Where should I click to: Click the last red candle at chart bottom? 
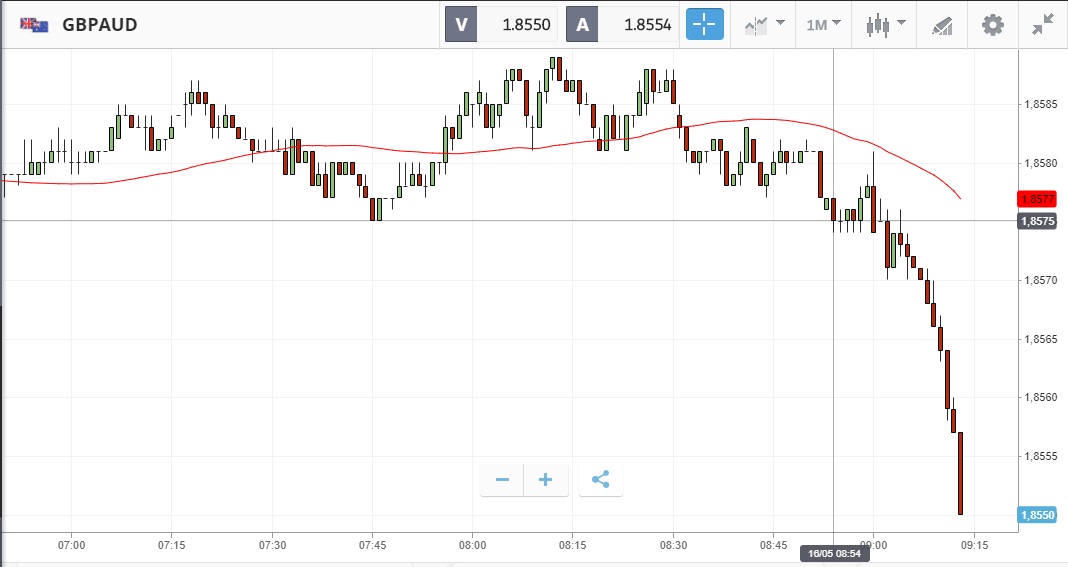point(960,473)
